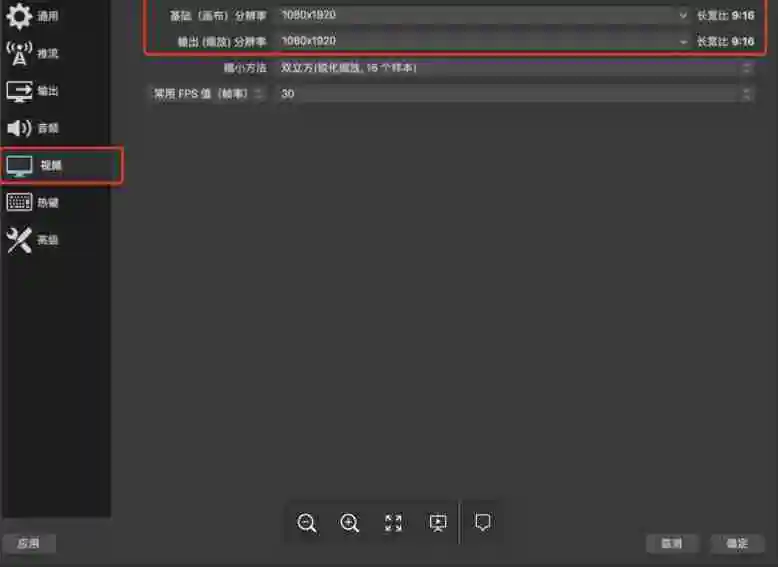Click the 取消 cancel button
Screen dimensions: 778x567
point(672,544)
